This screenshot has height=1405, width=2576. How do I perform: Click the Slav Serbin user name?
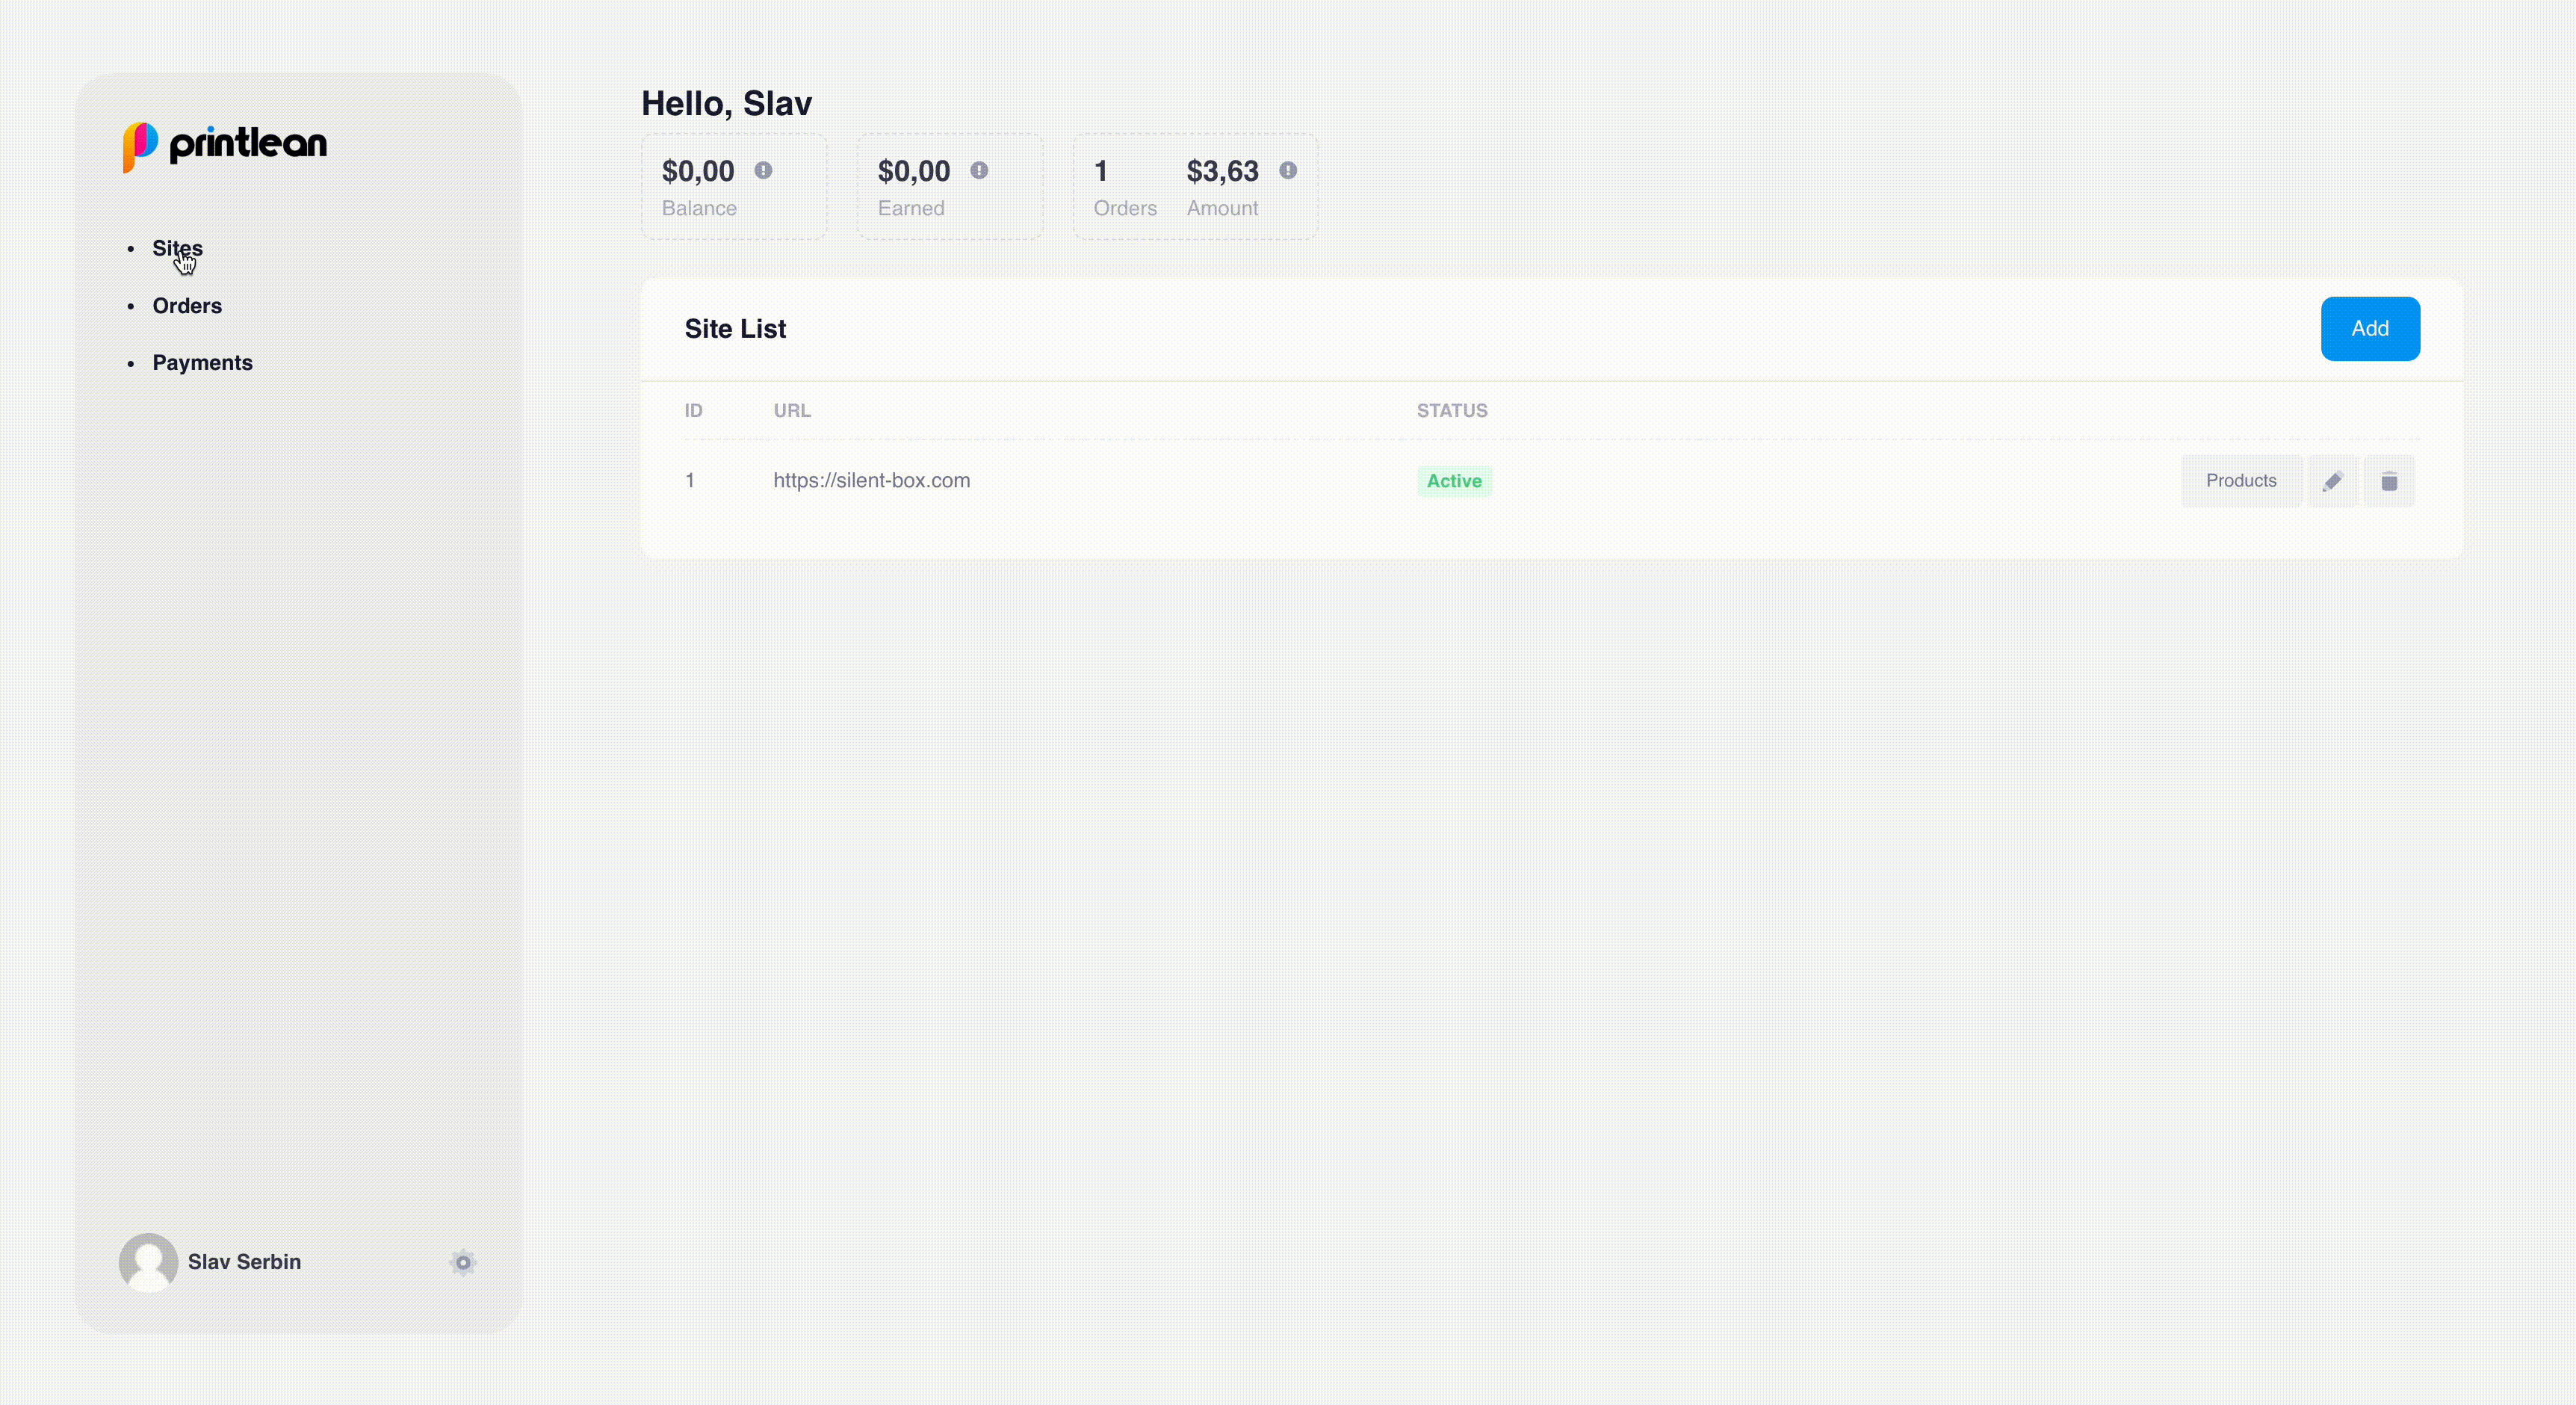pyautogui.click(x=244, y=1262)
